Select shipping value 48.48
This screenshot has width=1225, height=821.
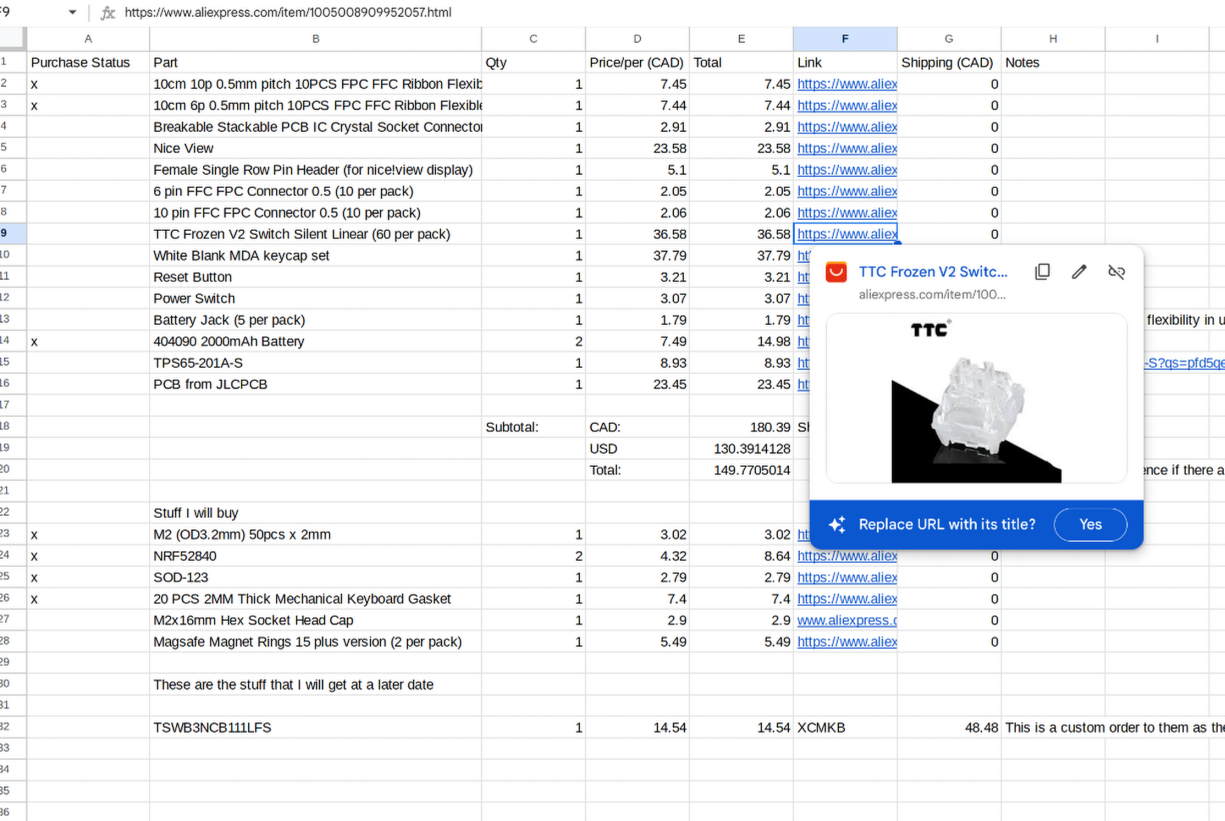pyautogui.click(x=949, y=727)
